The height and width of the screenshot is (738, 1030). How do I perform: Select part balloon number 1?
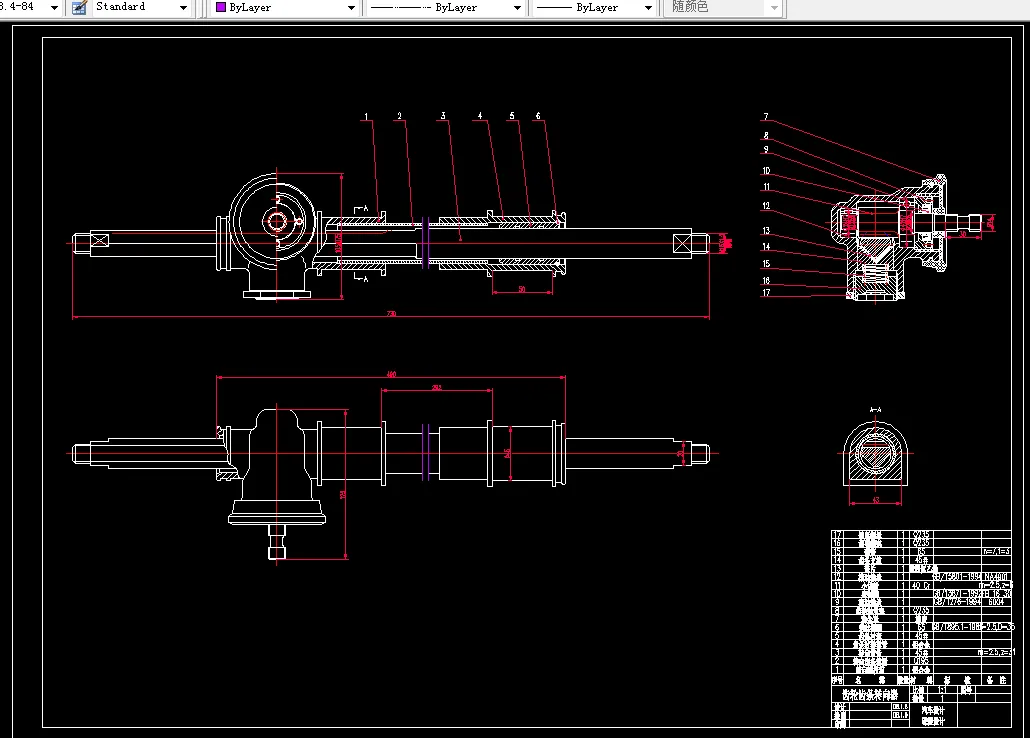pyautogui.click(x=367, y=117)
